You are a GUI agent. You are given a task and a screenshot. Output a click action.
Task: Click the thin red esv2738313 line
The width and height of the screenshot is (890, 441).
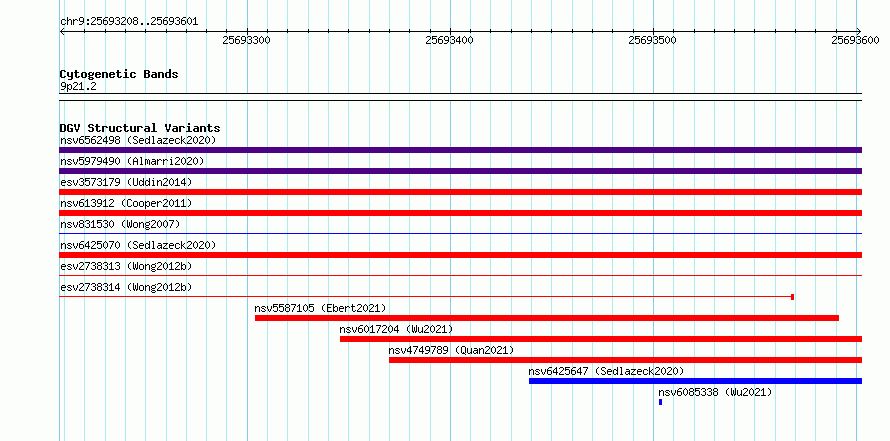[x=460, y=276]
